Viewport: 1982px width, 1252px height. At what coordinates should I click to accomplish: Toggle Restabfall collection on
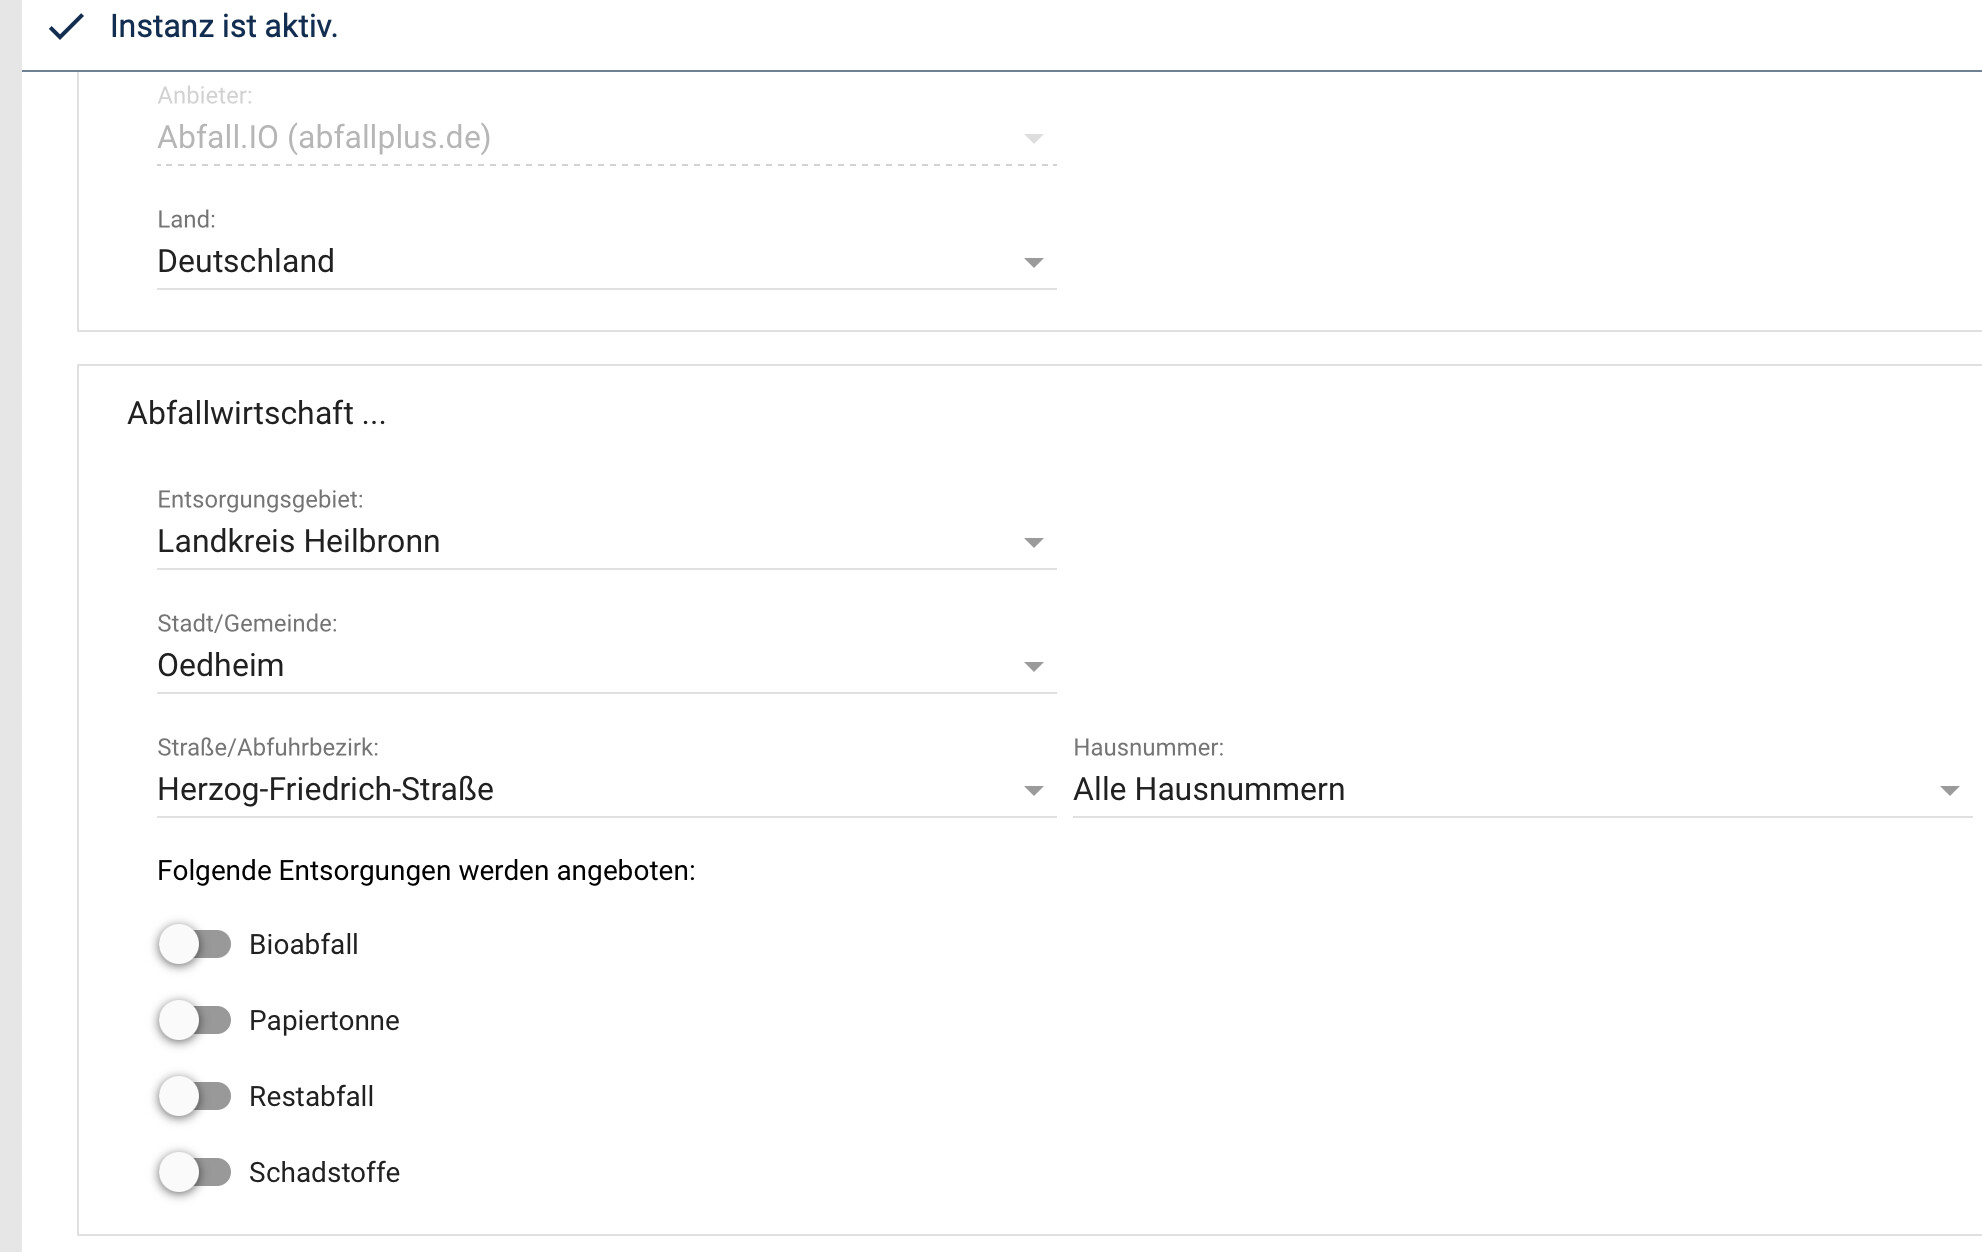tap(194, 1096)
